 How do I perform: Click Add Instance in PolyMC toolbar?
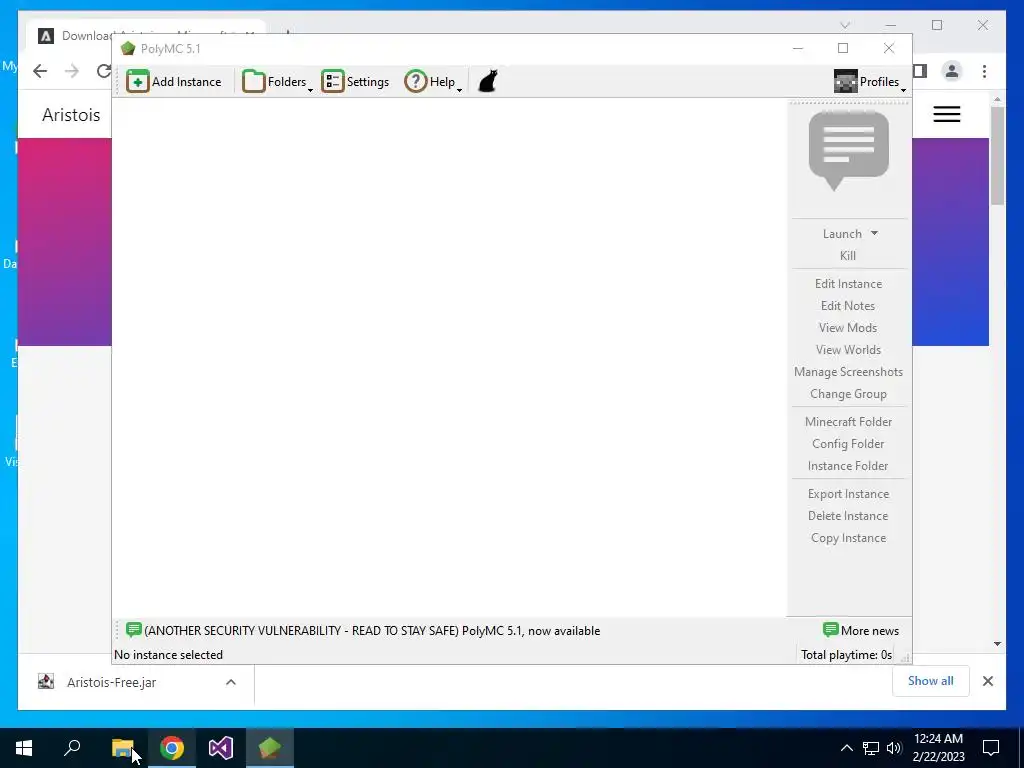tap(174, 82)
